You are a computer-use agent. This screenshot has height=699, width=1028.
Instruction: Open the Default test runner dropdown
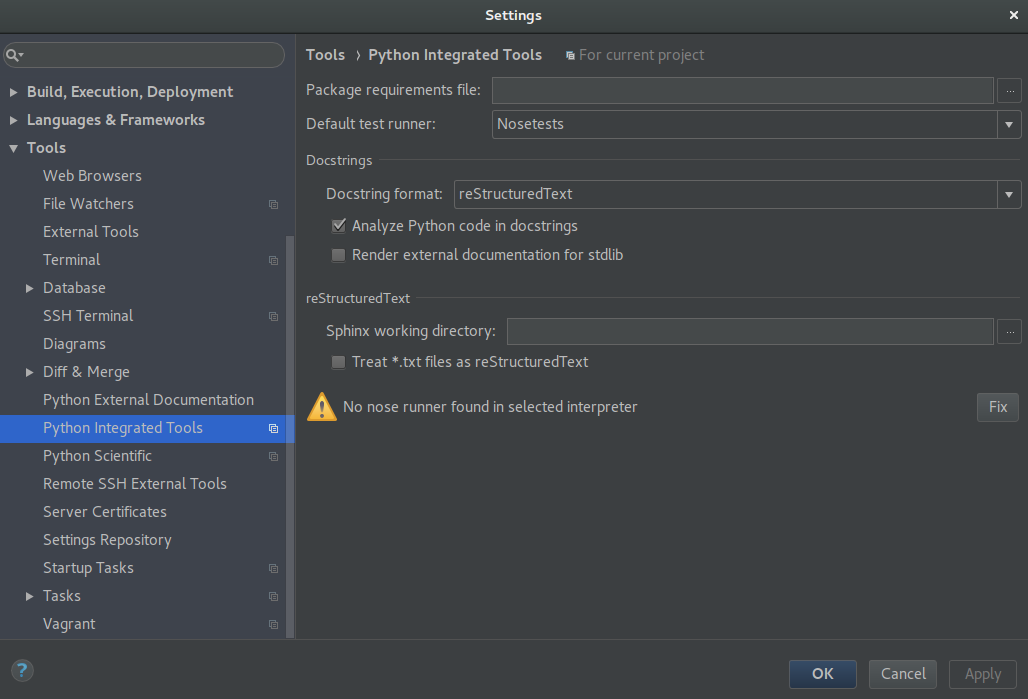(x=1009, y=124)
